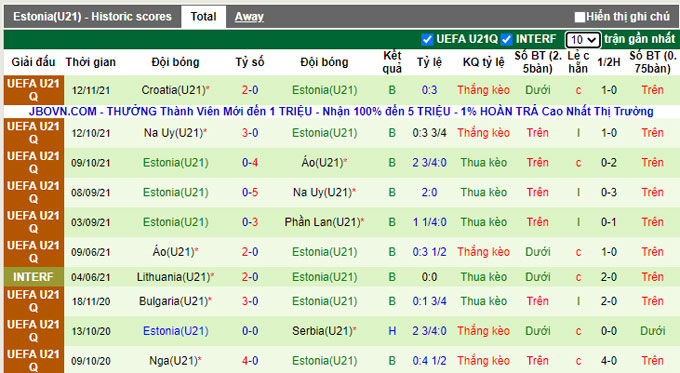Click the Thời gian column header
Viewport: 680px width, 373px height.
click(91, 62)
